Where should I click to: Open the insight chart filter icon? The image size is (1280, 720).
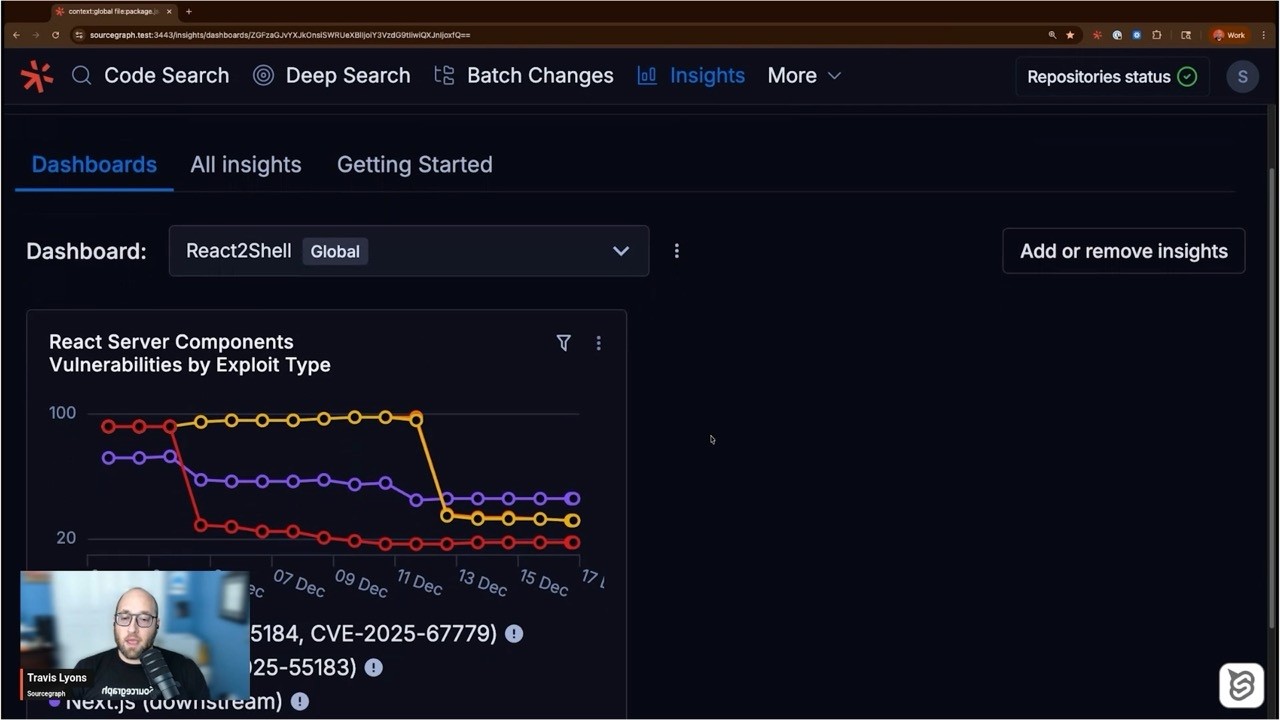[564, 343]
